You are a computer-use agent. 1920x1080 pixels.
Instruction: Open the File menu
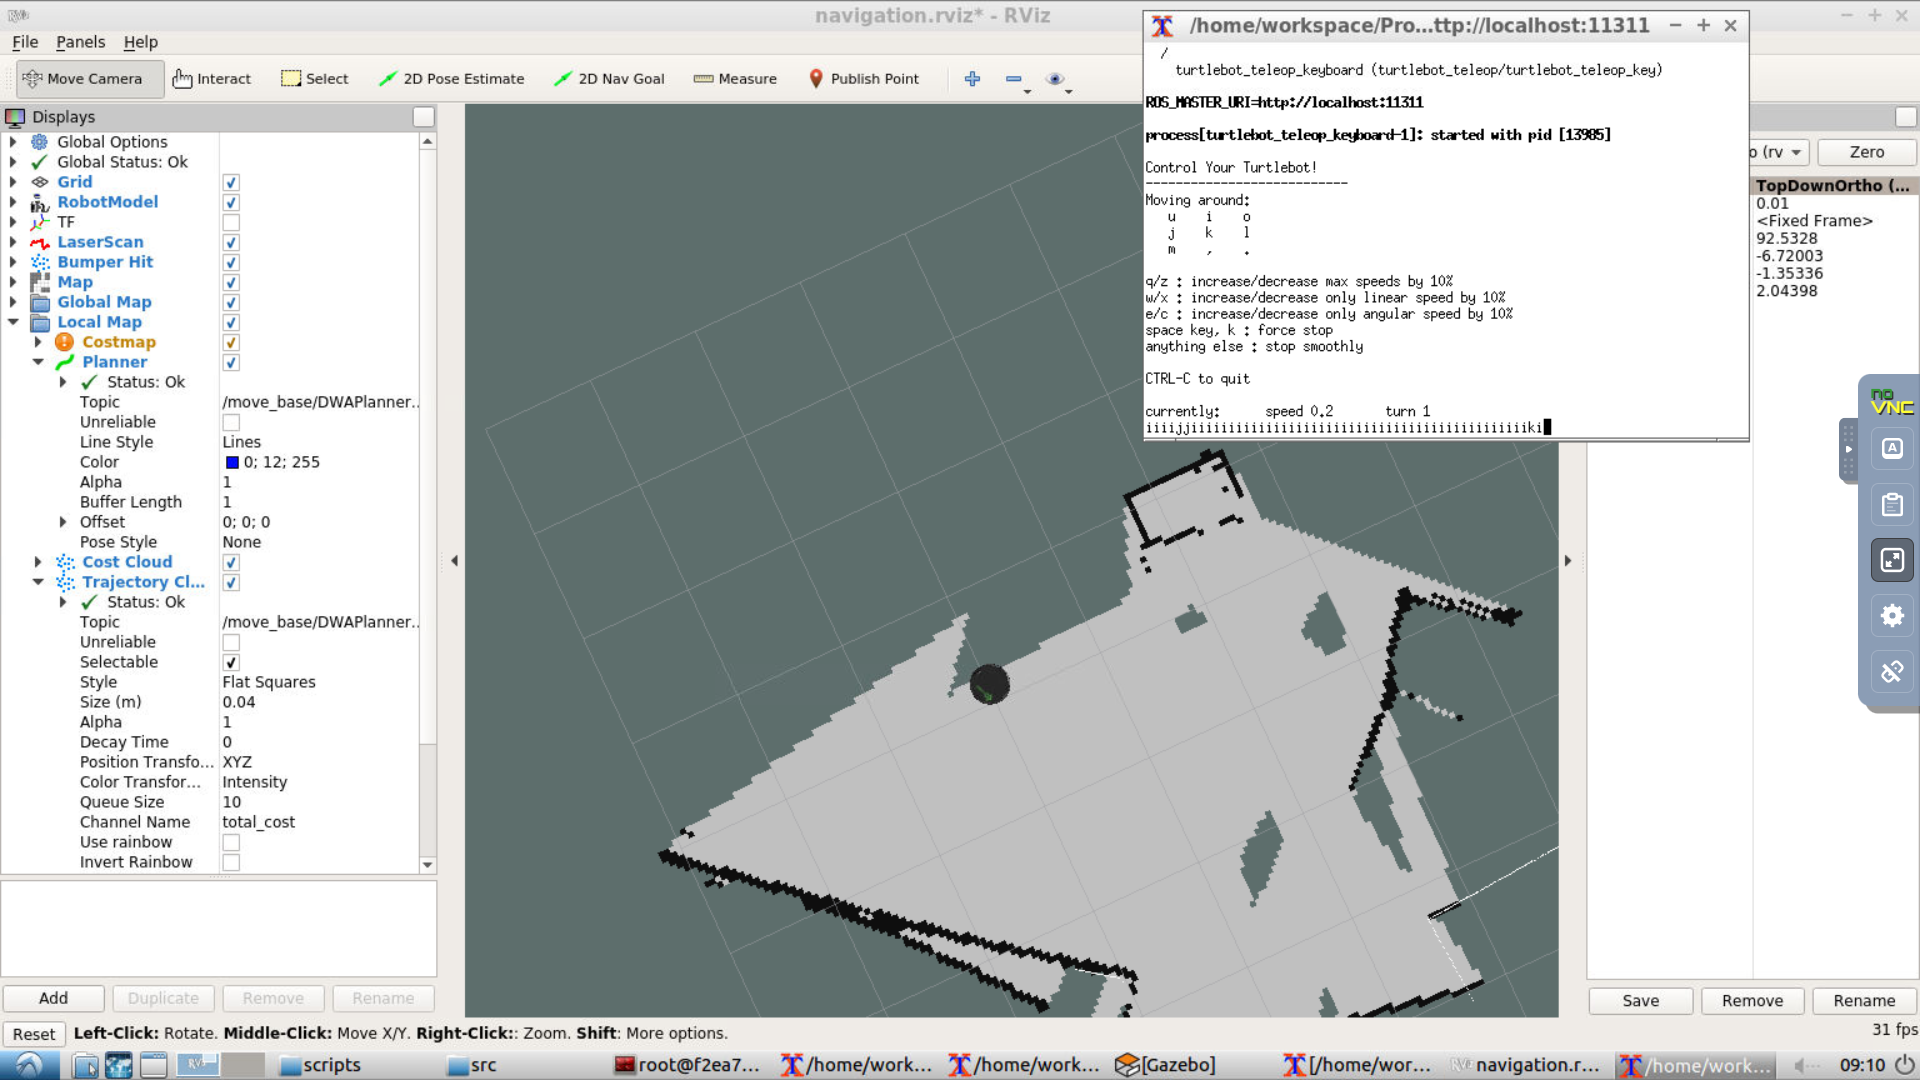[x=24, y=42]
